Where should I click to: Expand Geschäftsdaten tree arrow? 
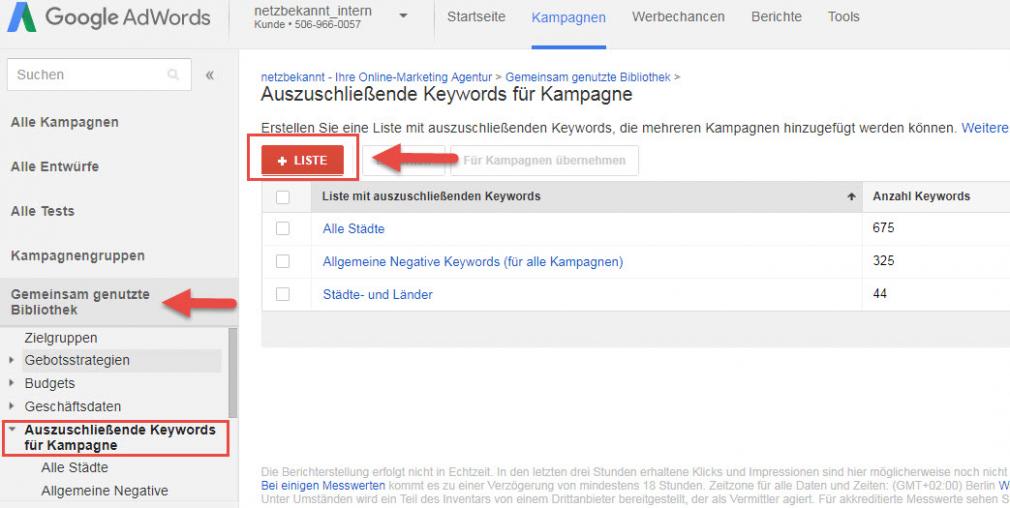pyautogui.click(x=11, y=406)
